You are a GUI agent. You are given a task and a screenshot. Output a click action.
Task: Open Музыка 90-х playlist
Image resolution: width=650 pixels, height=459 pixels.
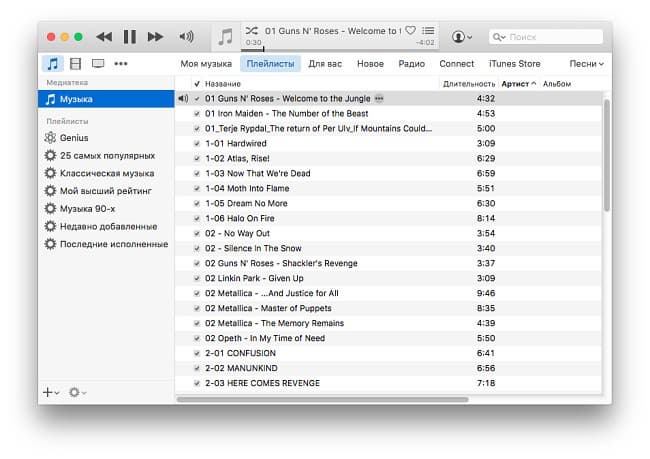coord(106,209)
